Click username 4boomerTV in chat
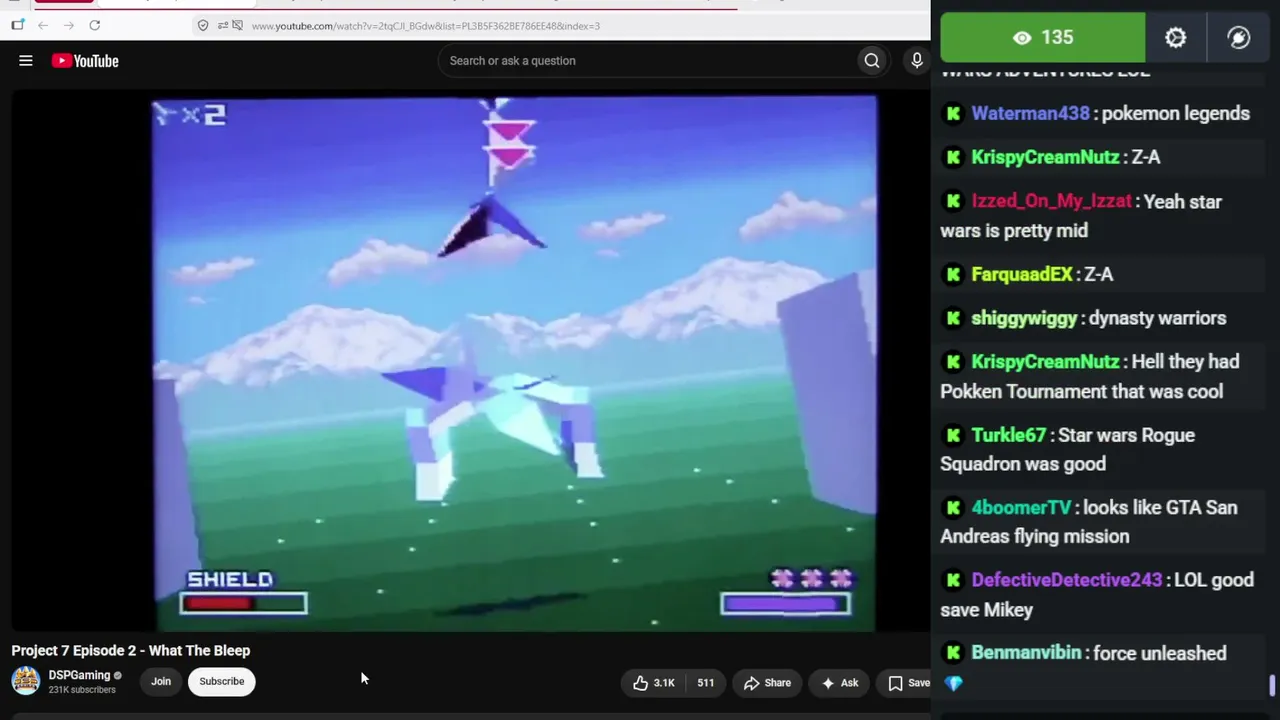The height and width of the screenshot is (720, 1280). (1021, 507)
